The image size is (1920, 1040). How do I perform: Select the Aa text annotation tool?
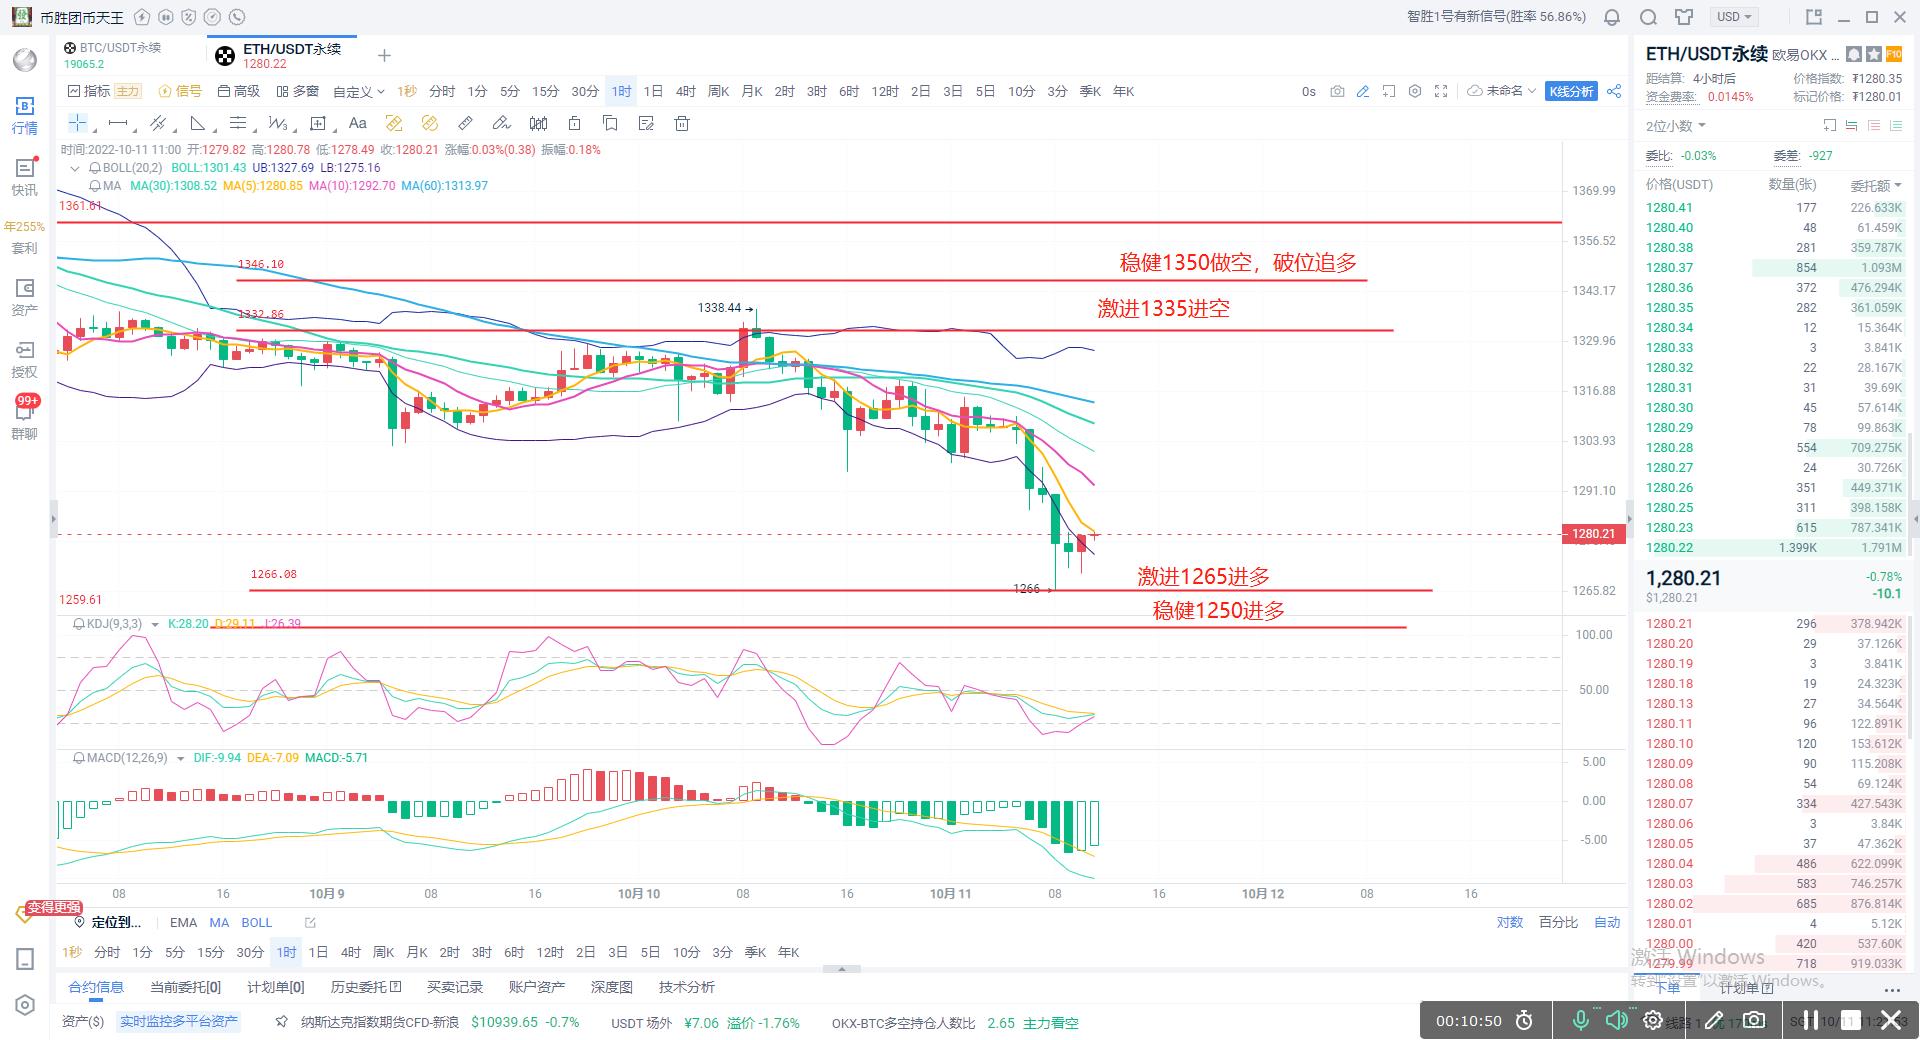pos(357,123)
